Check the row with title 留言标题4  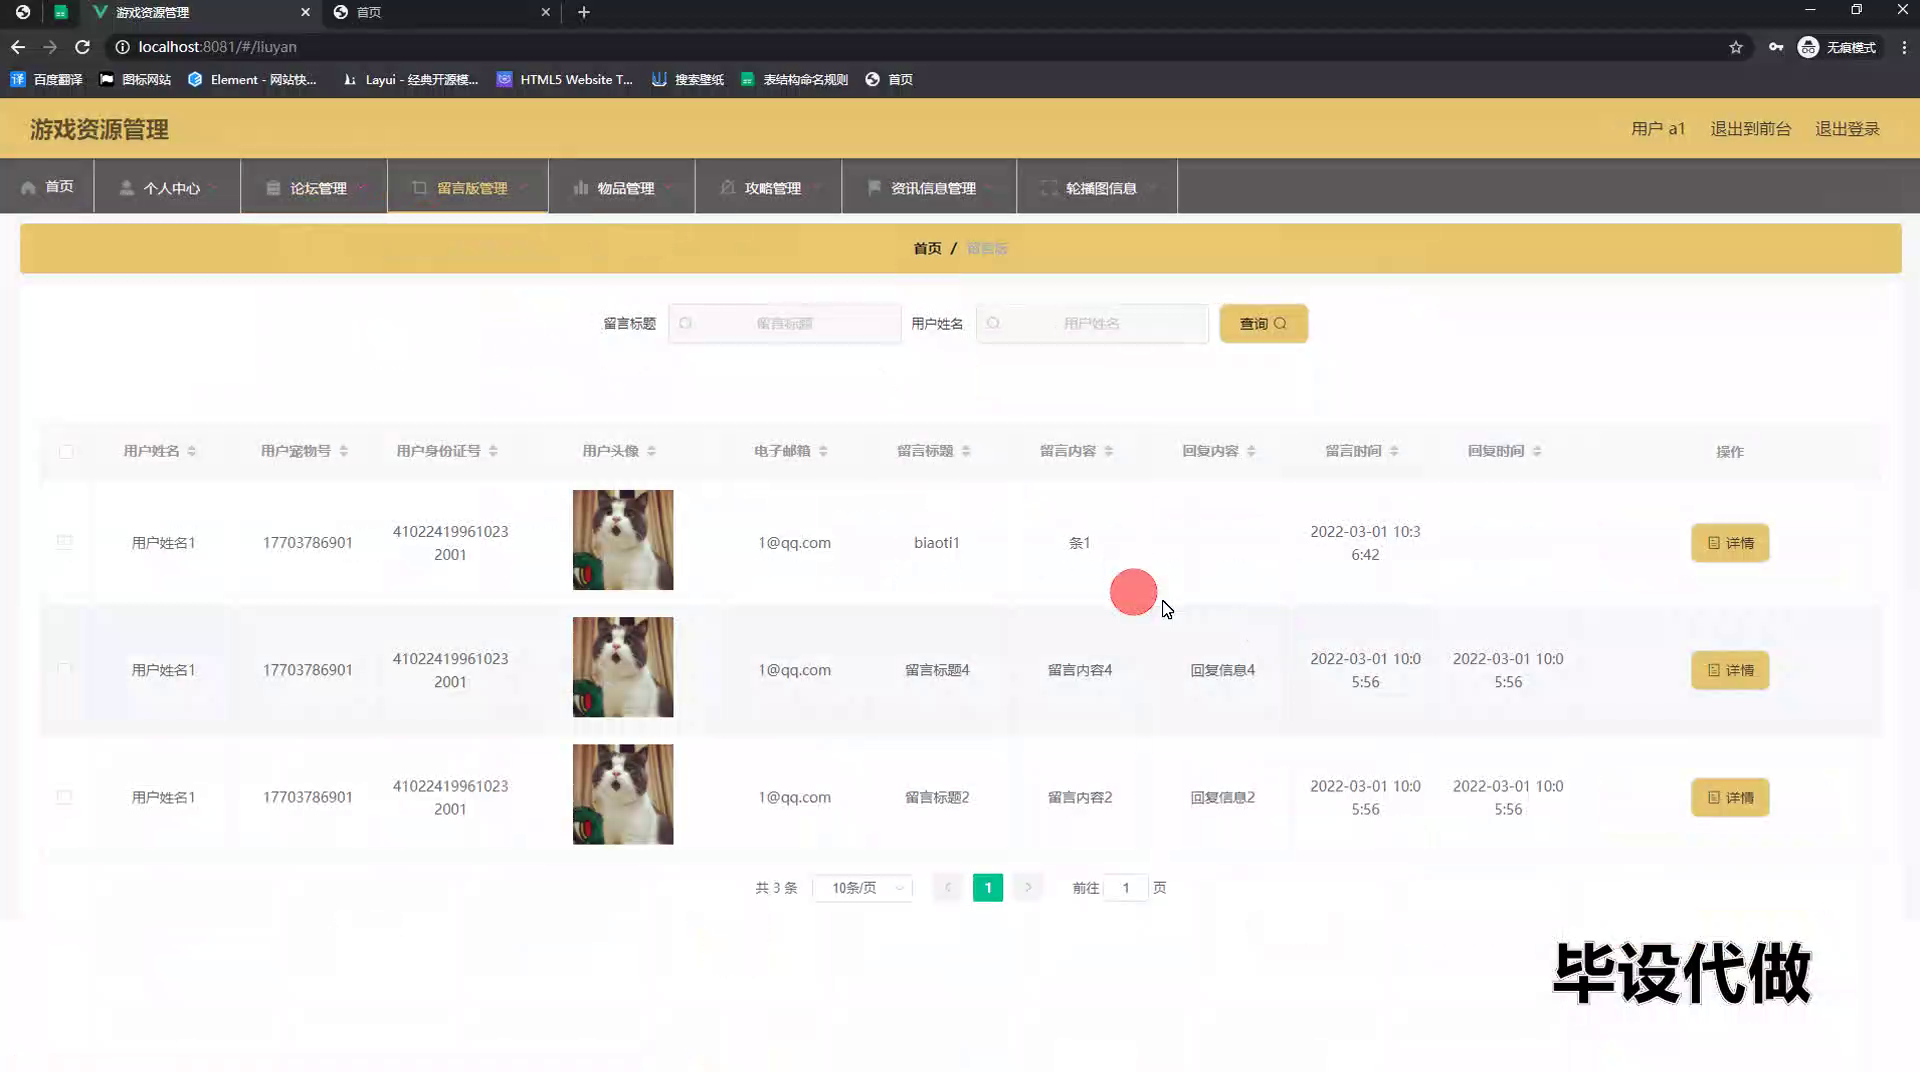(x=65, y=669)
